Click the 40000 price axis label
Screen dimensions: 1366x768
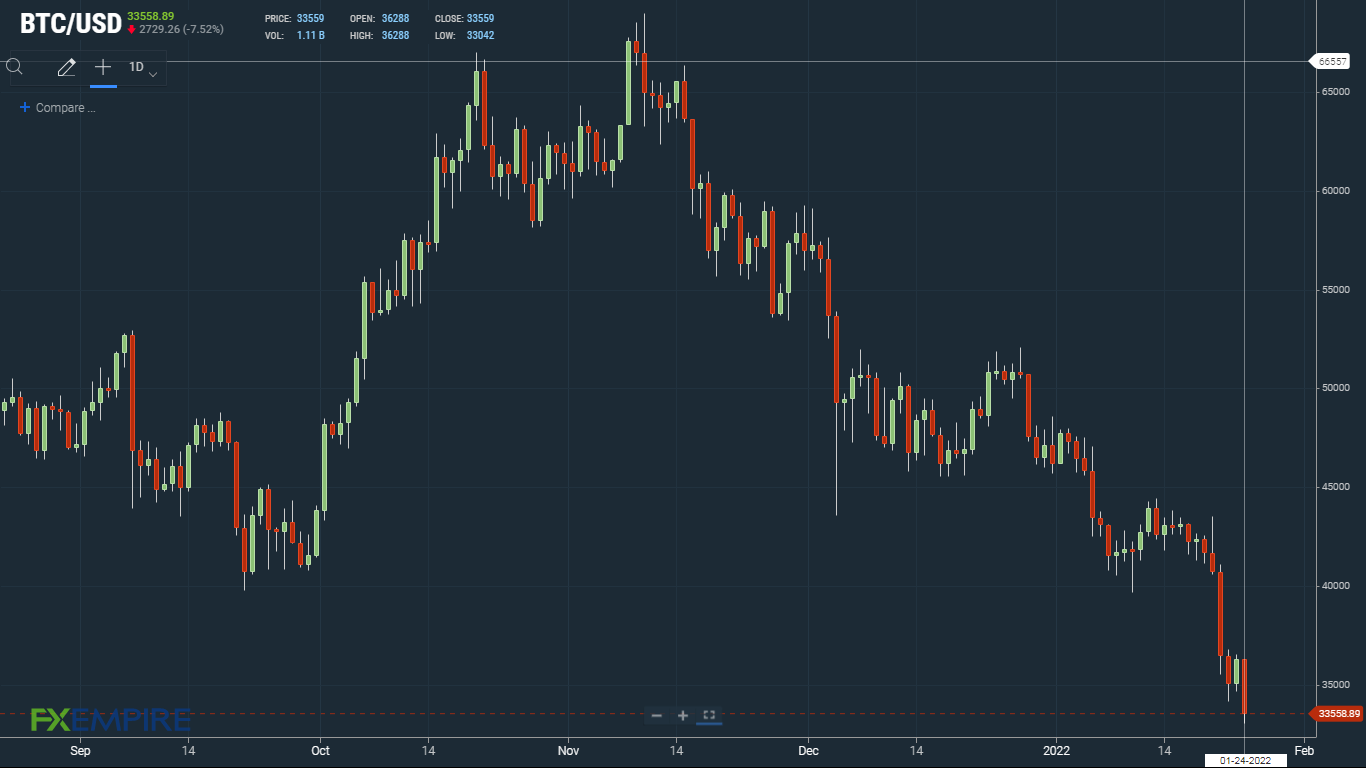click(1334, 586)
